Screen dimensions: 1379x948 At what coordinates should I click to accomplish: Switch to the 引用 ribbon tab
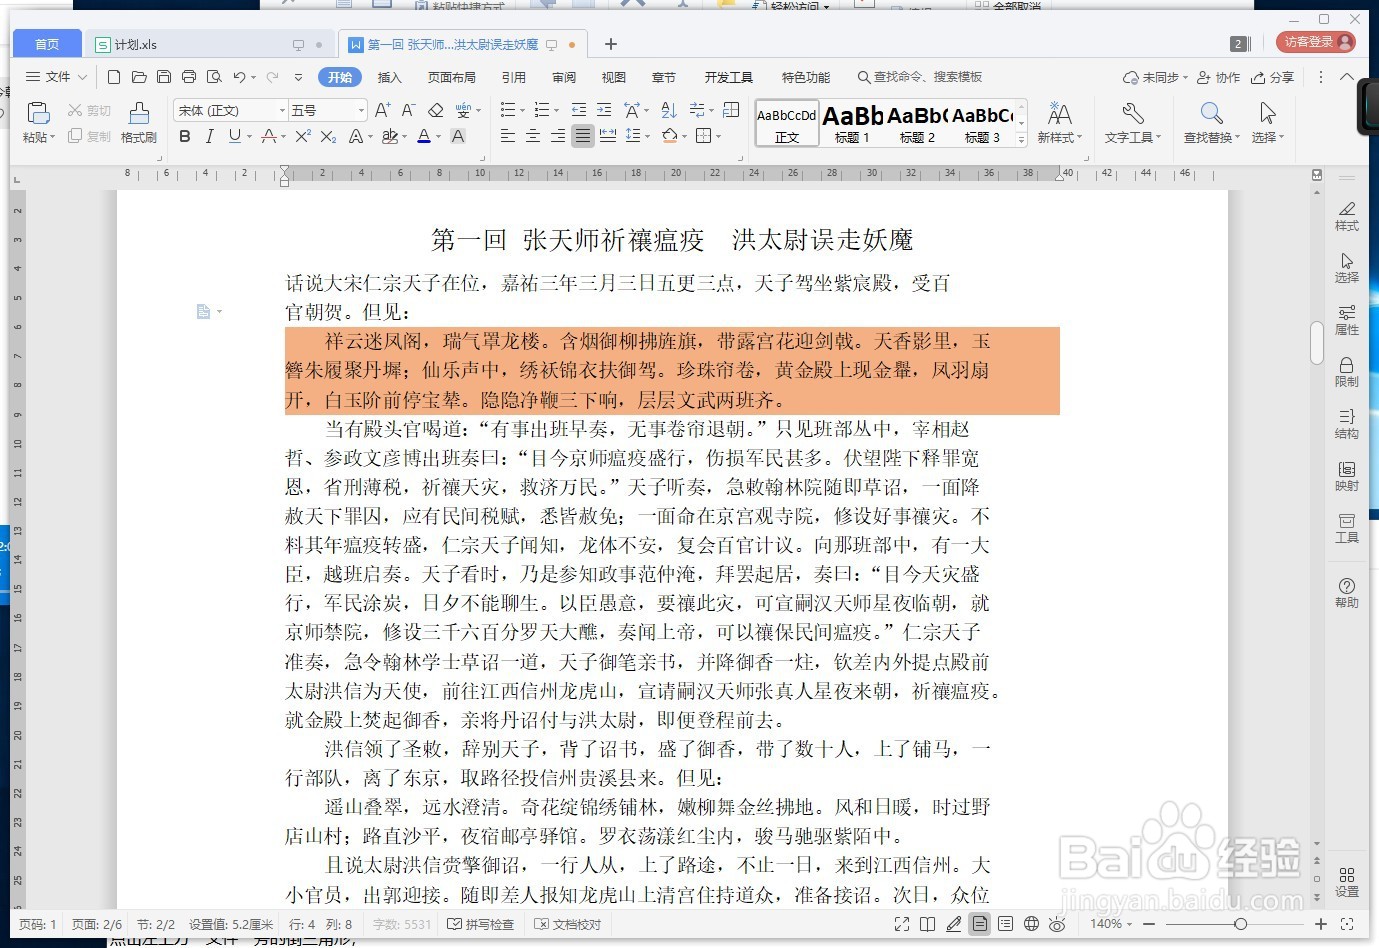[514, 77]
